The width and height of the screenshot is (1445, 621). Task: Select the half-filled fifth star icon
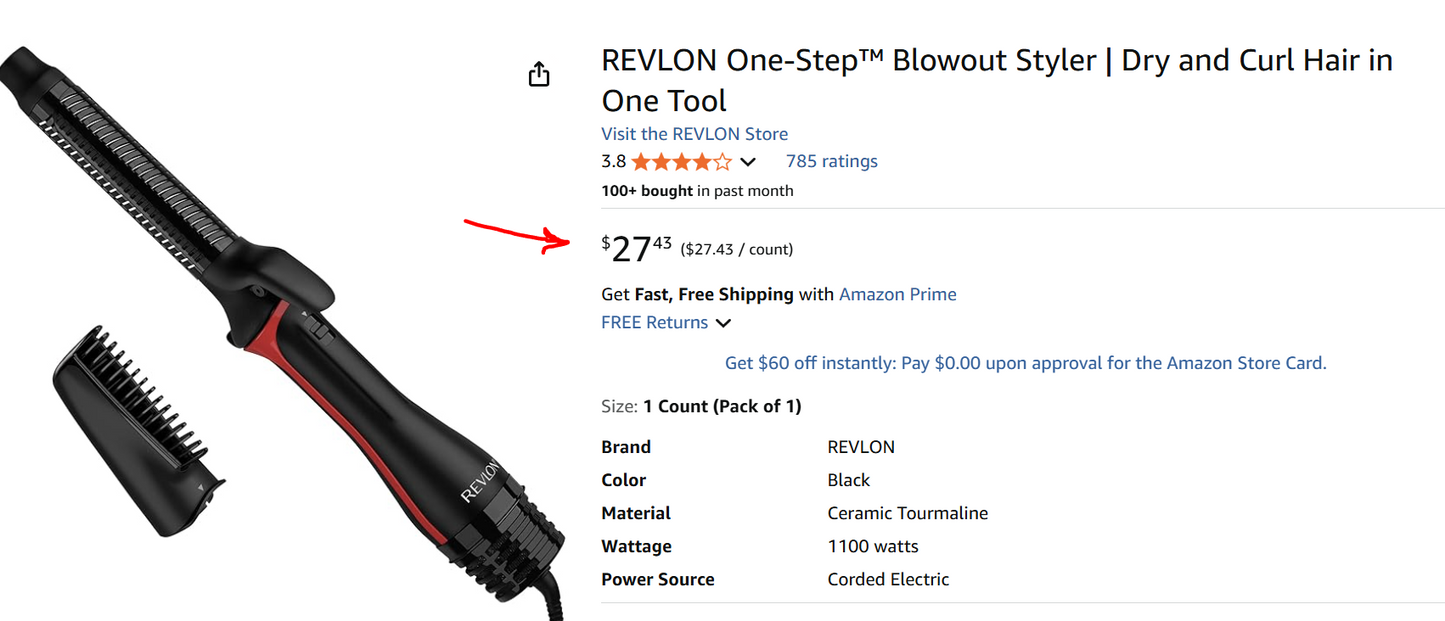point(722,161)
